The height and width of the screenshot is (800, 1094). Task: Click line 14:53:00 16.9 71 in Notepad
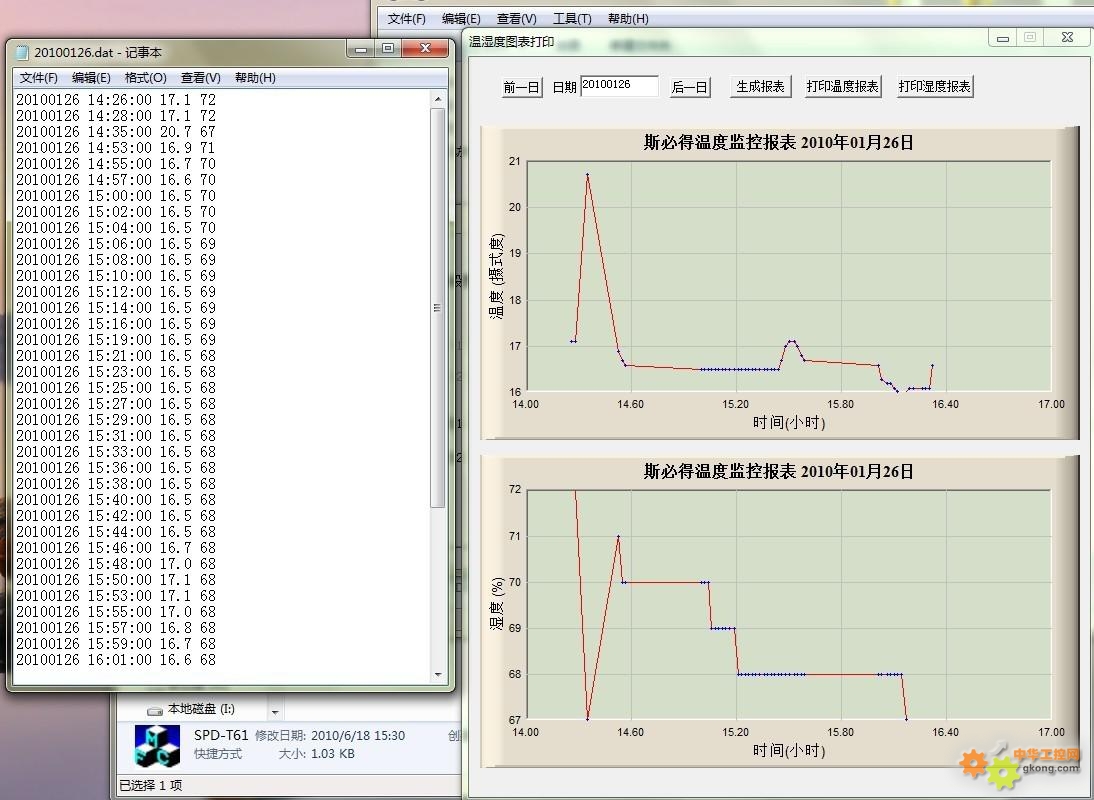[116, 148]
